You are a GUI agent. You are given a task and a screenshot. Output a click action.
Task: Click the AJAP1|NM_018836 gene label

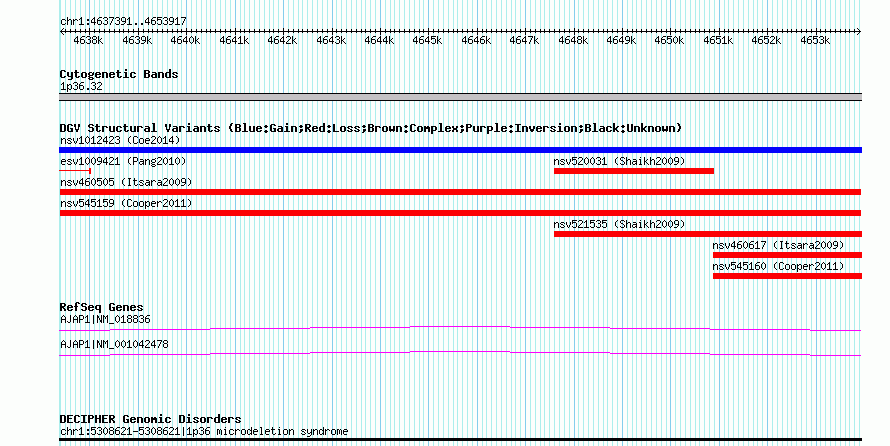coord(105,319)
